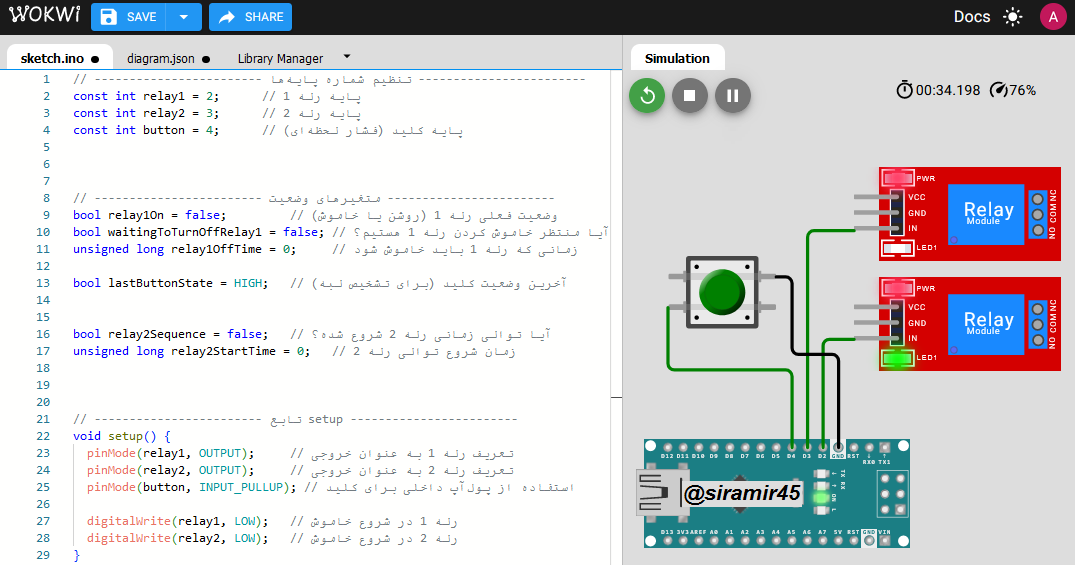The height and width of the screenshot is (565, 1075).
Task: Expand the SAVE dropdown arrow
Action: tap(183, 17)
